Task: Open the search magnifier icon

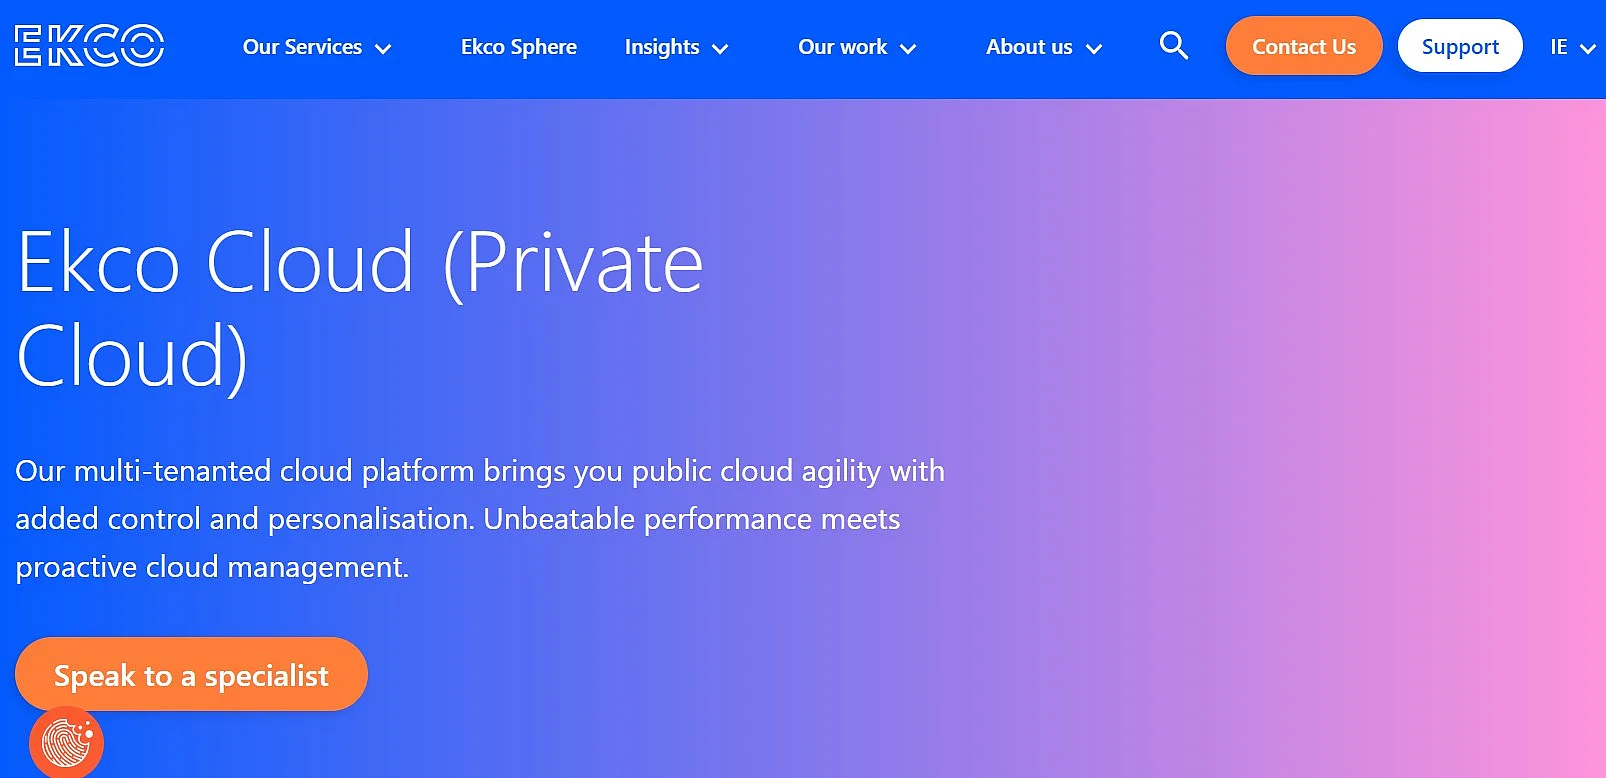Action: (x=1174, y=46)
